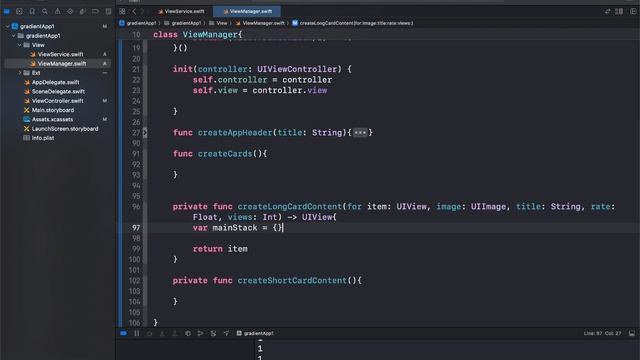This screenshot has height=360, width=640.
Task: Pause program execution in debug bar
Action: pos(137,333)
